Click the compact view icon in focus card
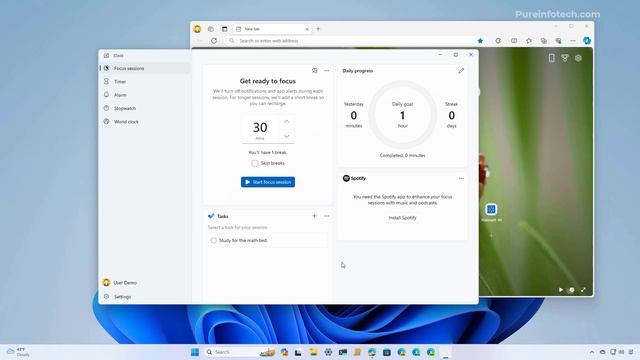 pos(315,71)
